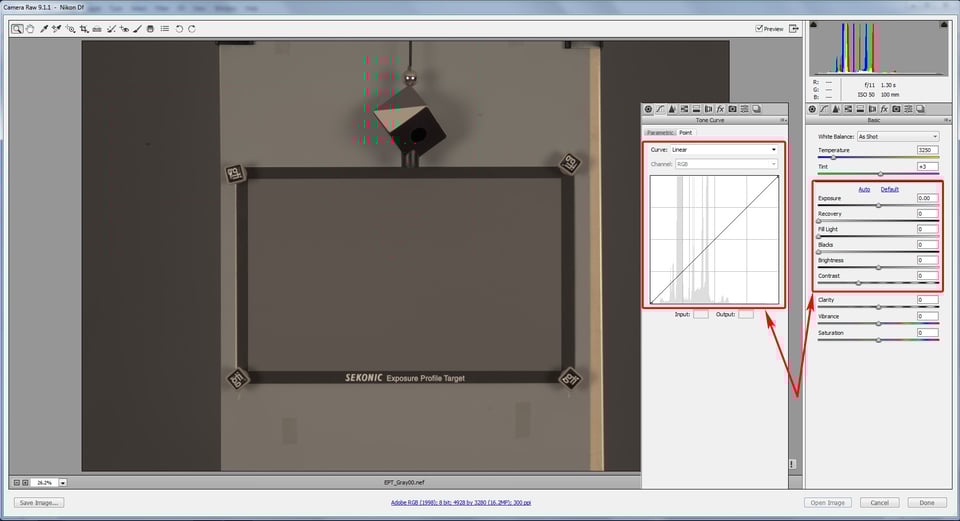Click the Temperature slider handle
960x521 pixels.
pyautogui.click(x=833, y=158)
